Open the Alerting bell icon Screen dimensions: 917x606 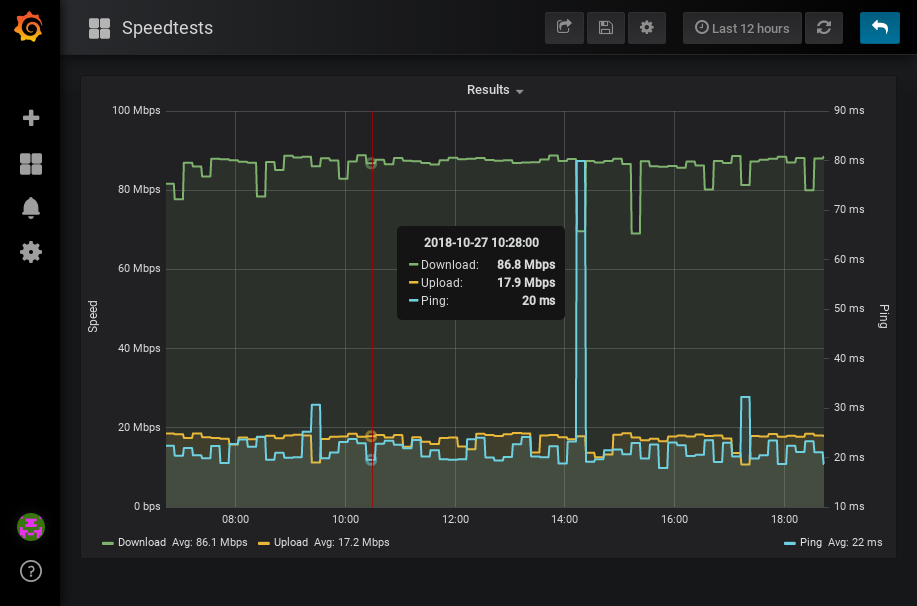pyautogui.click(x=30, y=207)
